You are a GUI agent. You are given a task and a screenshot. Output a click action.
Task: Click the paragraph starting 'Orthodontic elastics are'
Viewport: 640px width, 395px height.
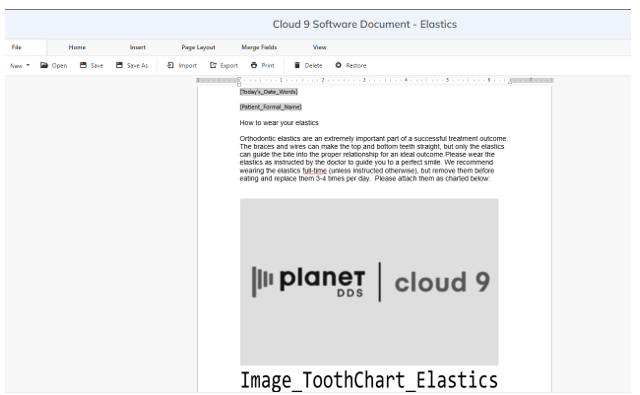[373, 159]
